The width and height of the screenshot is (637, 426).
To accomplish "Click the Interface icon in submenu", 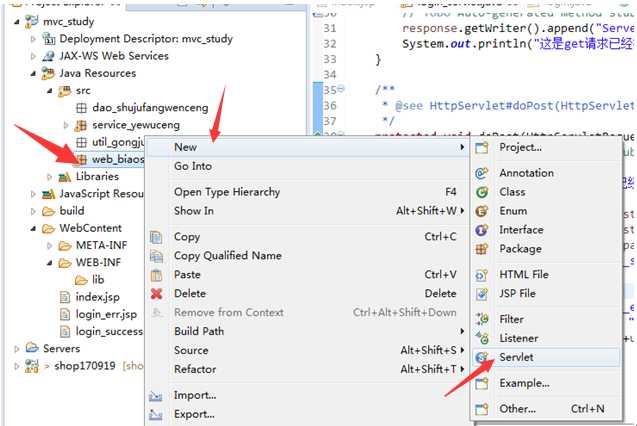I will [x=481, y=230].
